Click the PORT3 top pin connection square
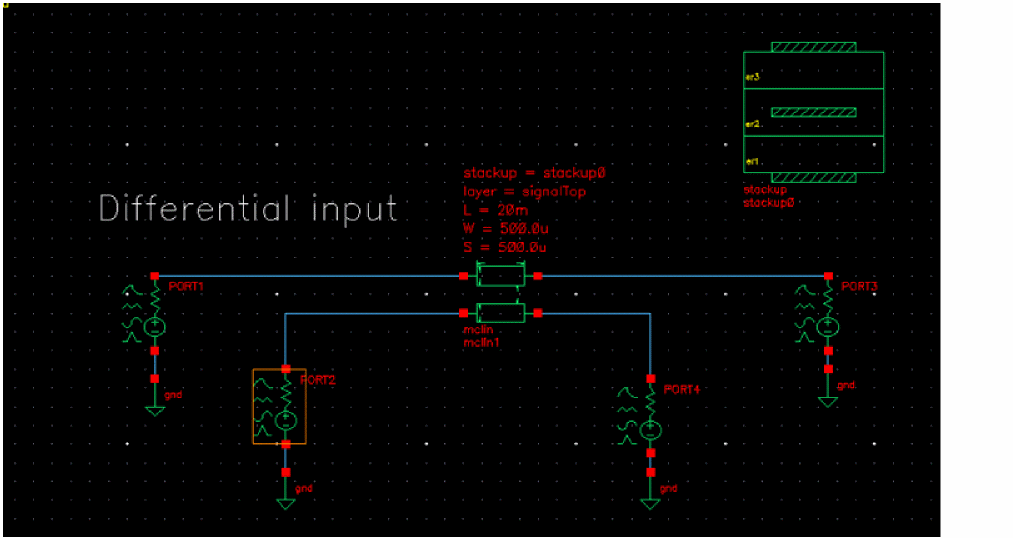The image size is (1013, 538). 828,276
